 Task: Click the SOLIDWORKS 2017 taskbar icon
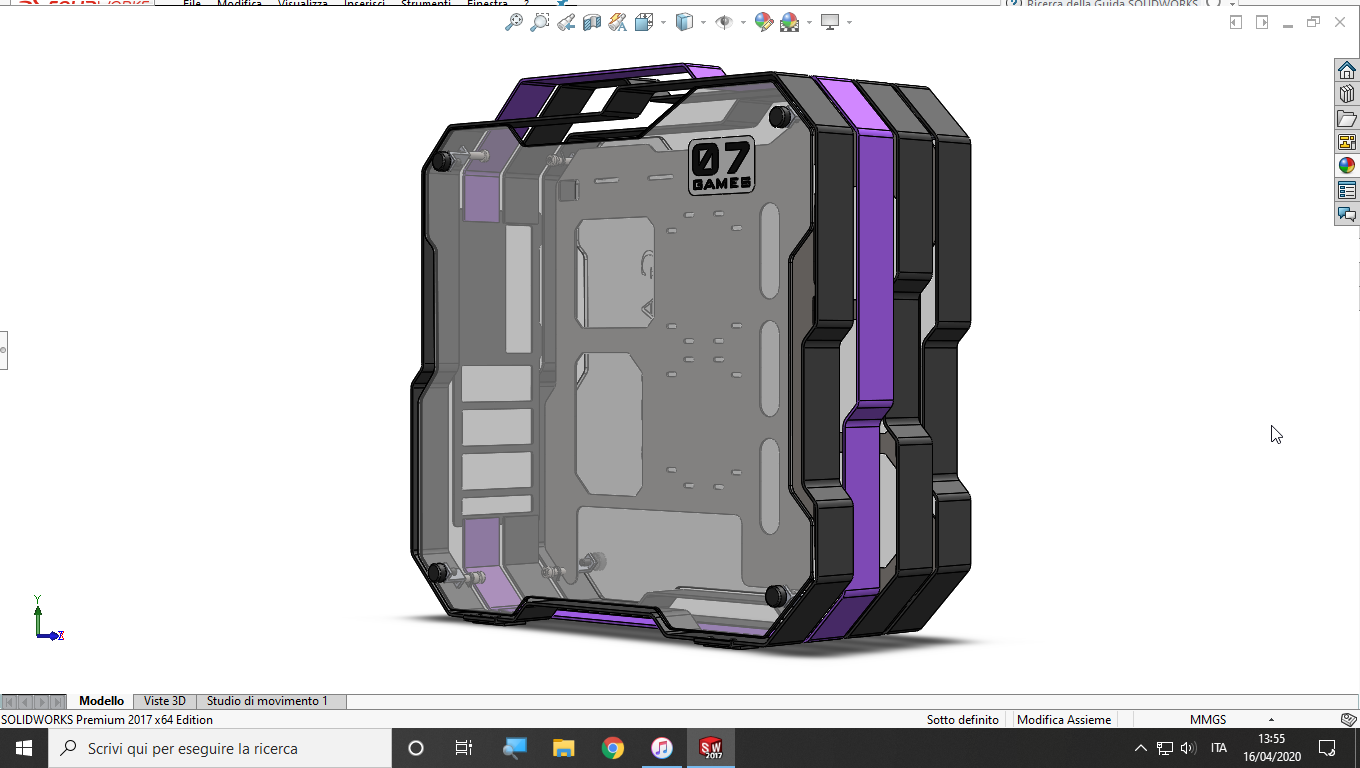point(711,748)
